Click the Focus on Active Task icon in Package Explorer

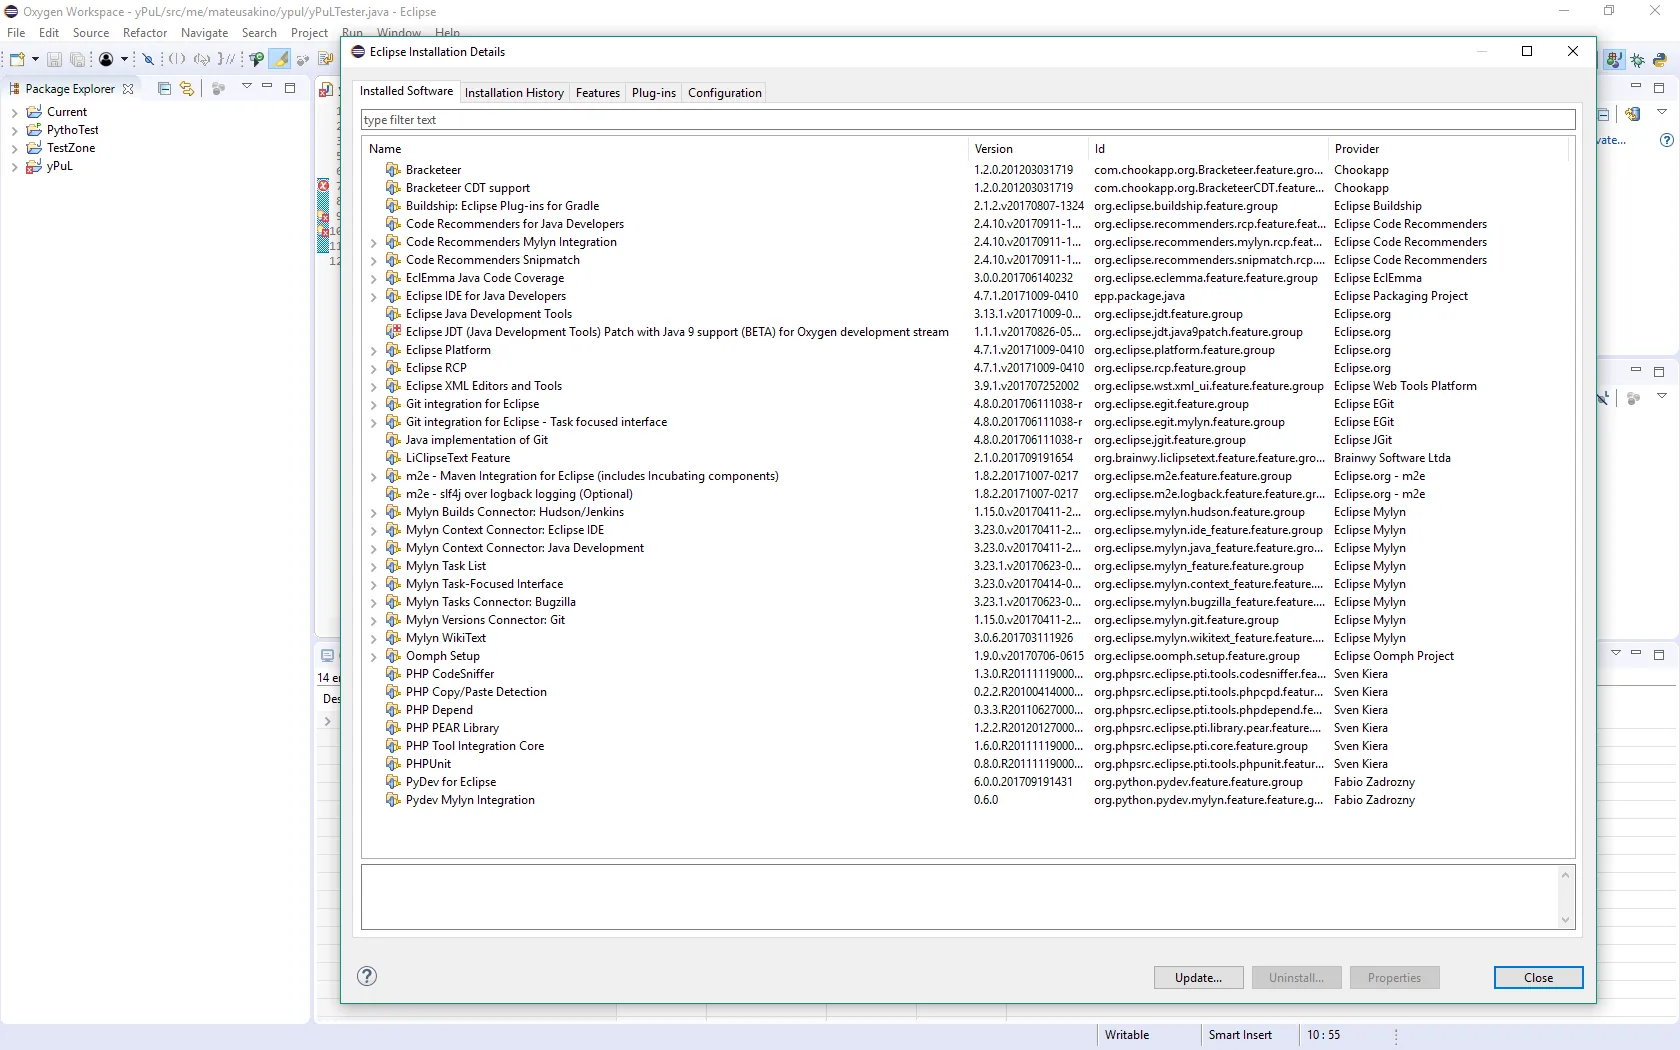tap(219, 89)
